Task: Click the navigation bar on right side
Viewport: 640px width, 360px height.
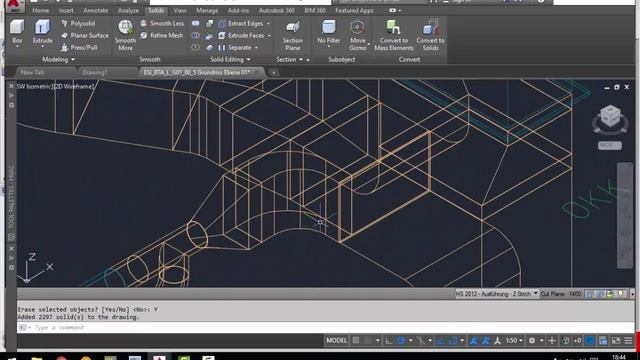Action: (625, 216)
